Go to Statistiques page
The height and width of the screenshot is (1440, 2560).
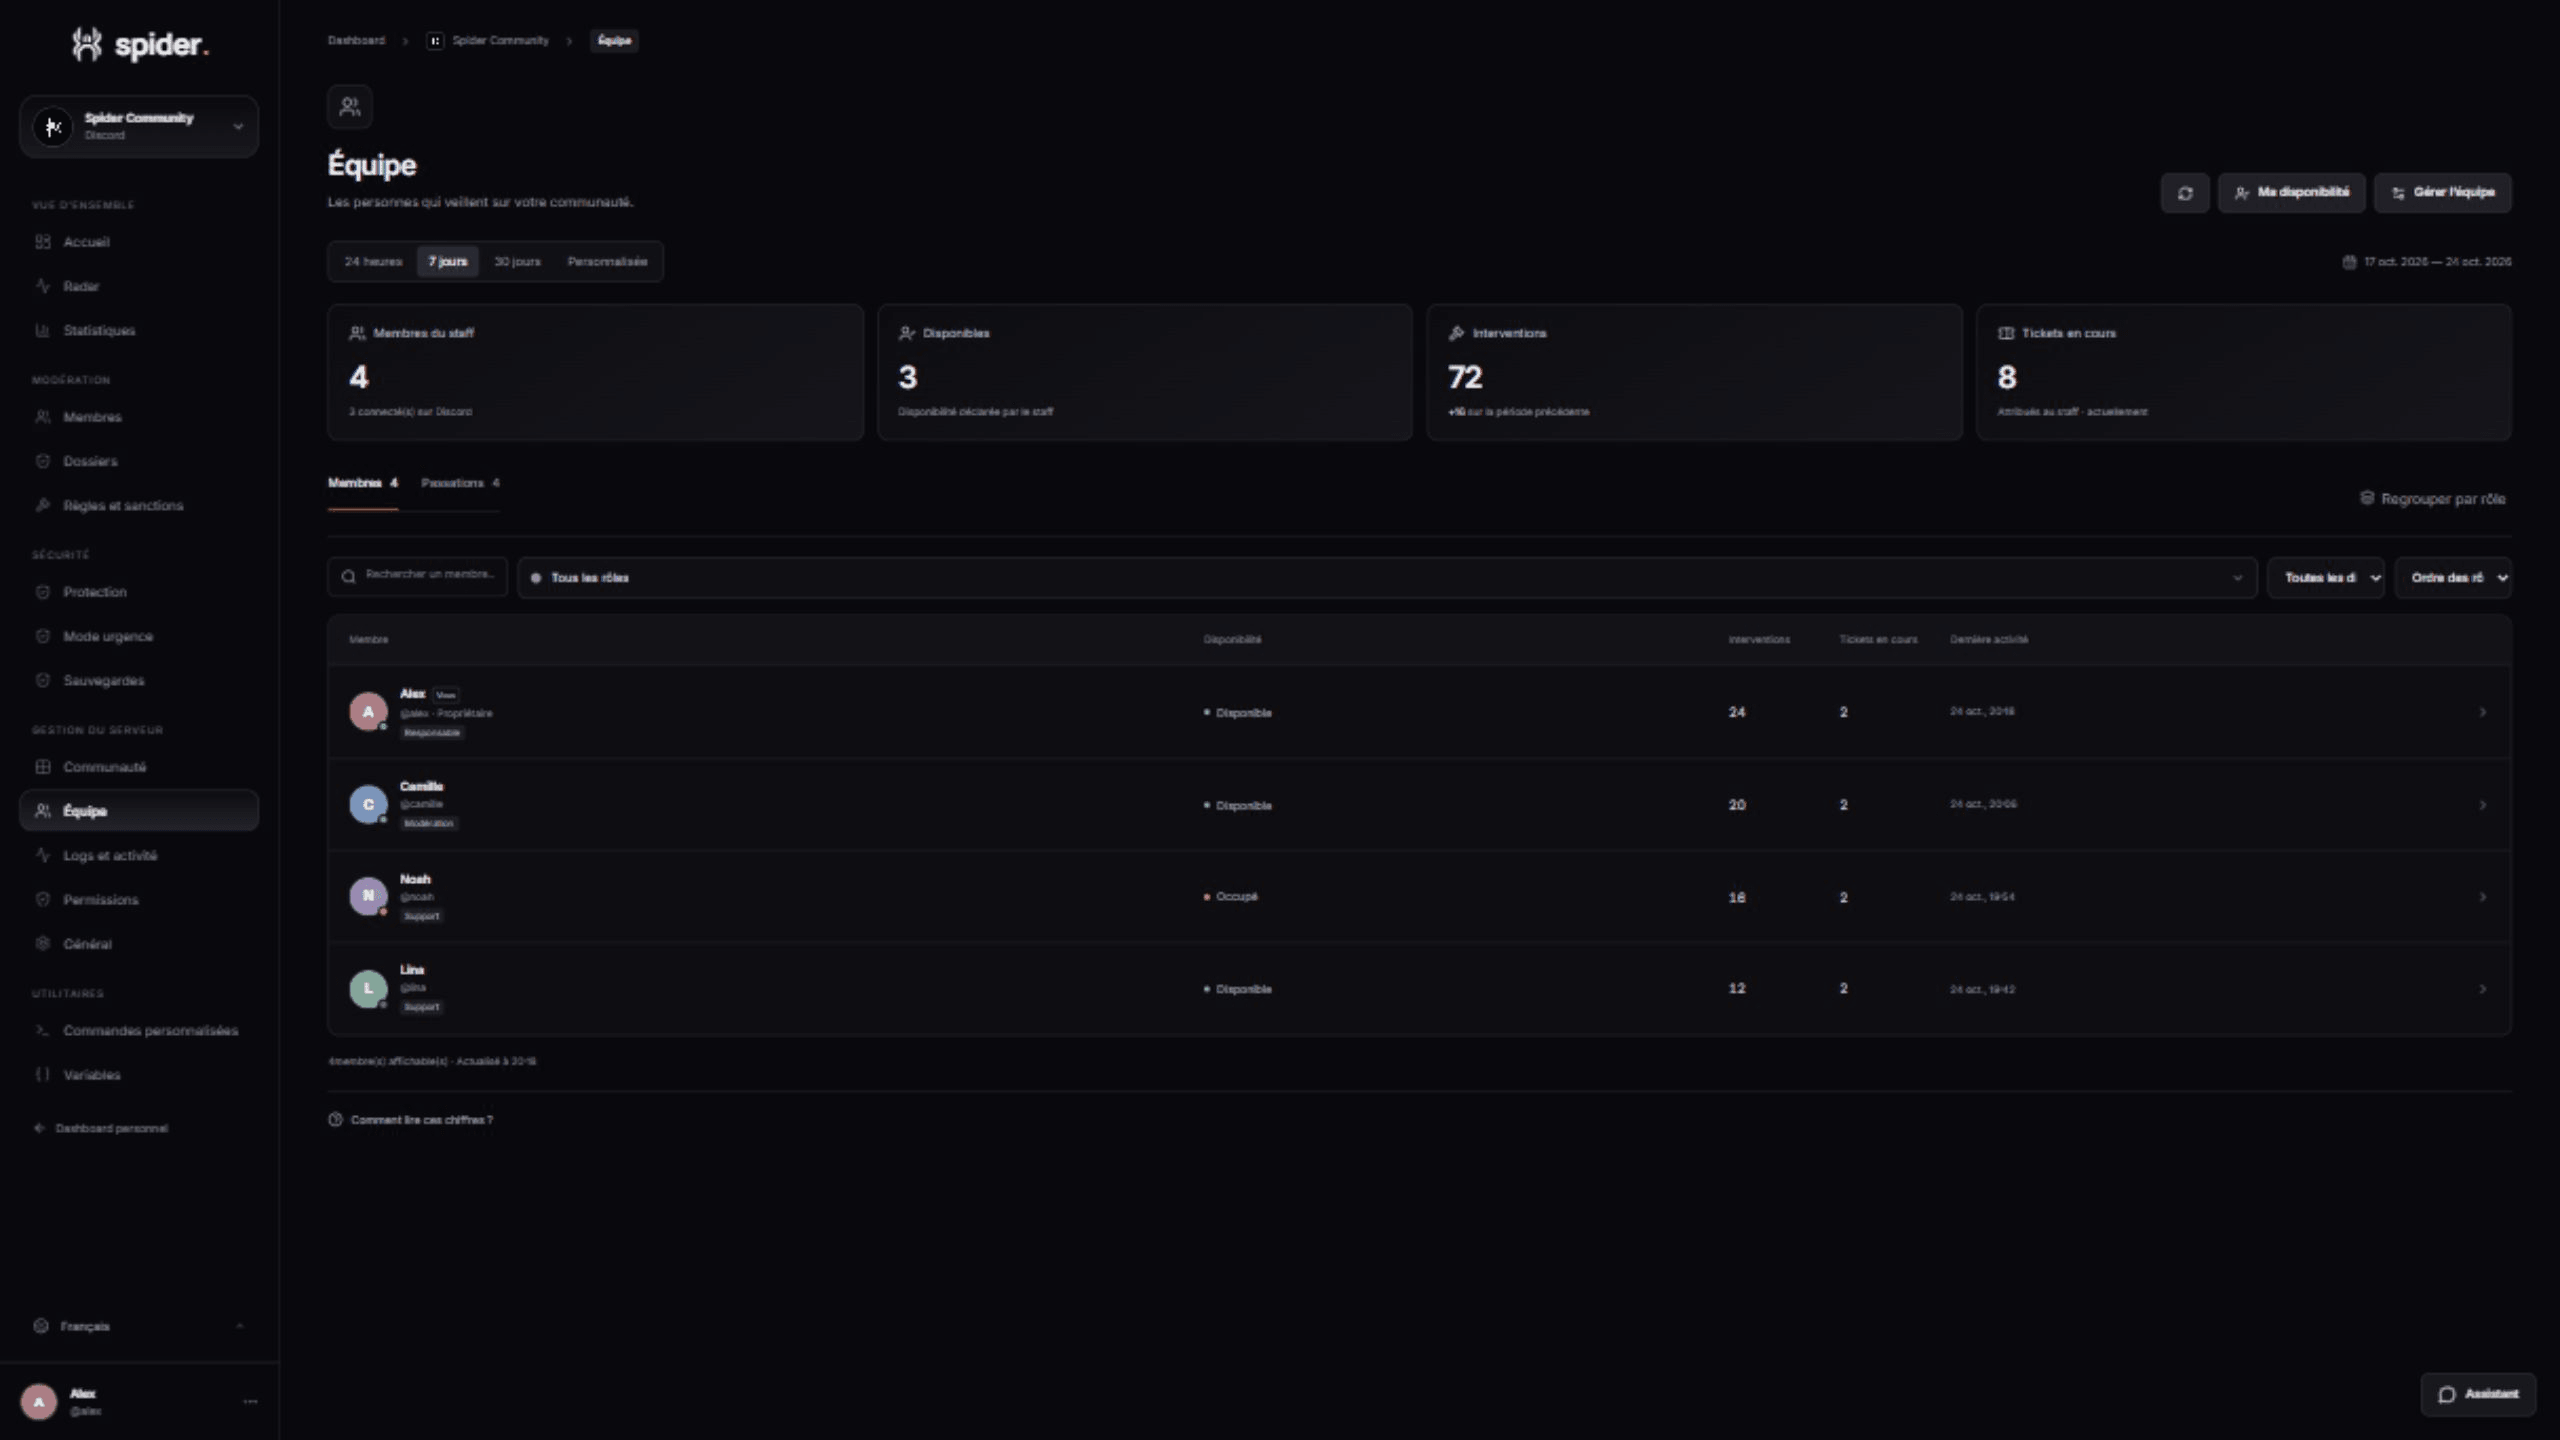(x=139, y=330)
